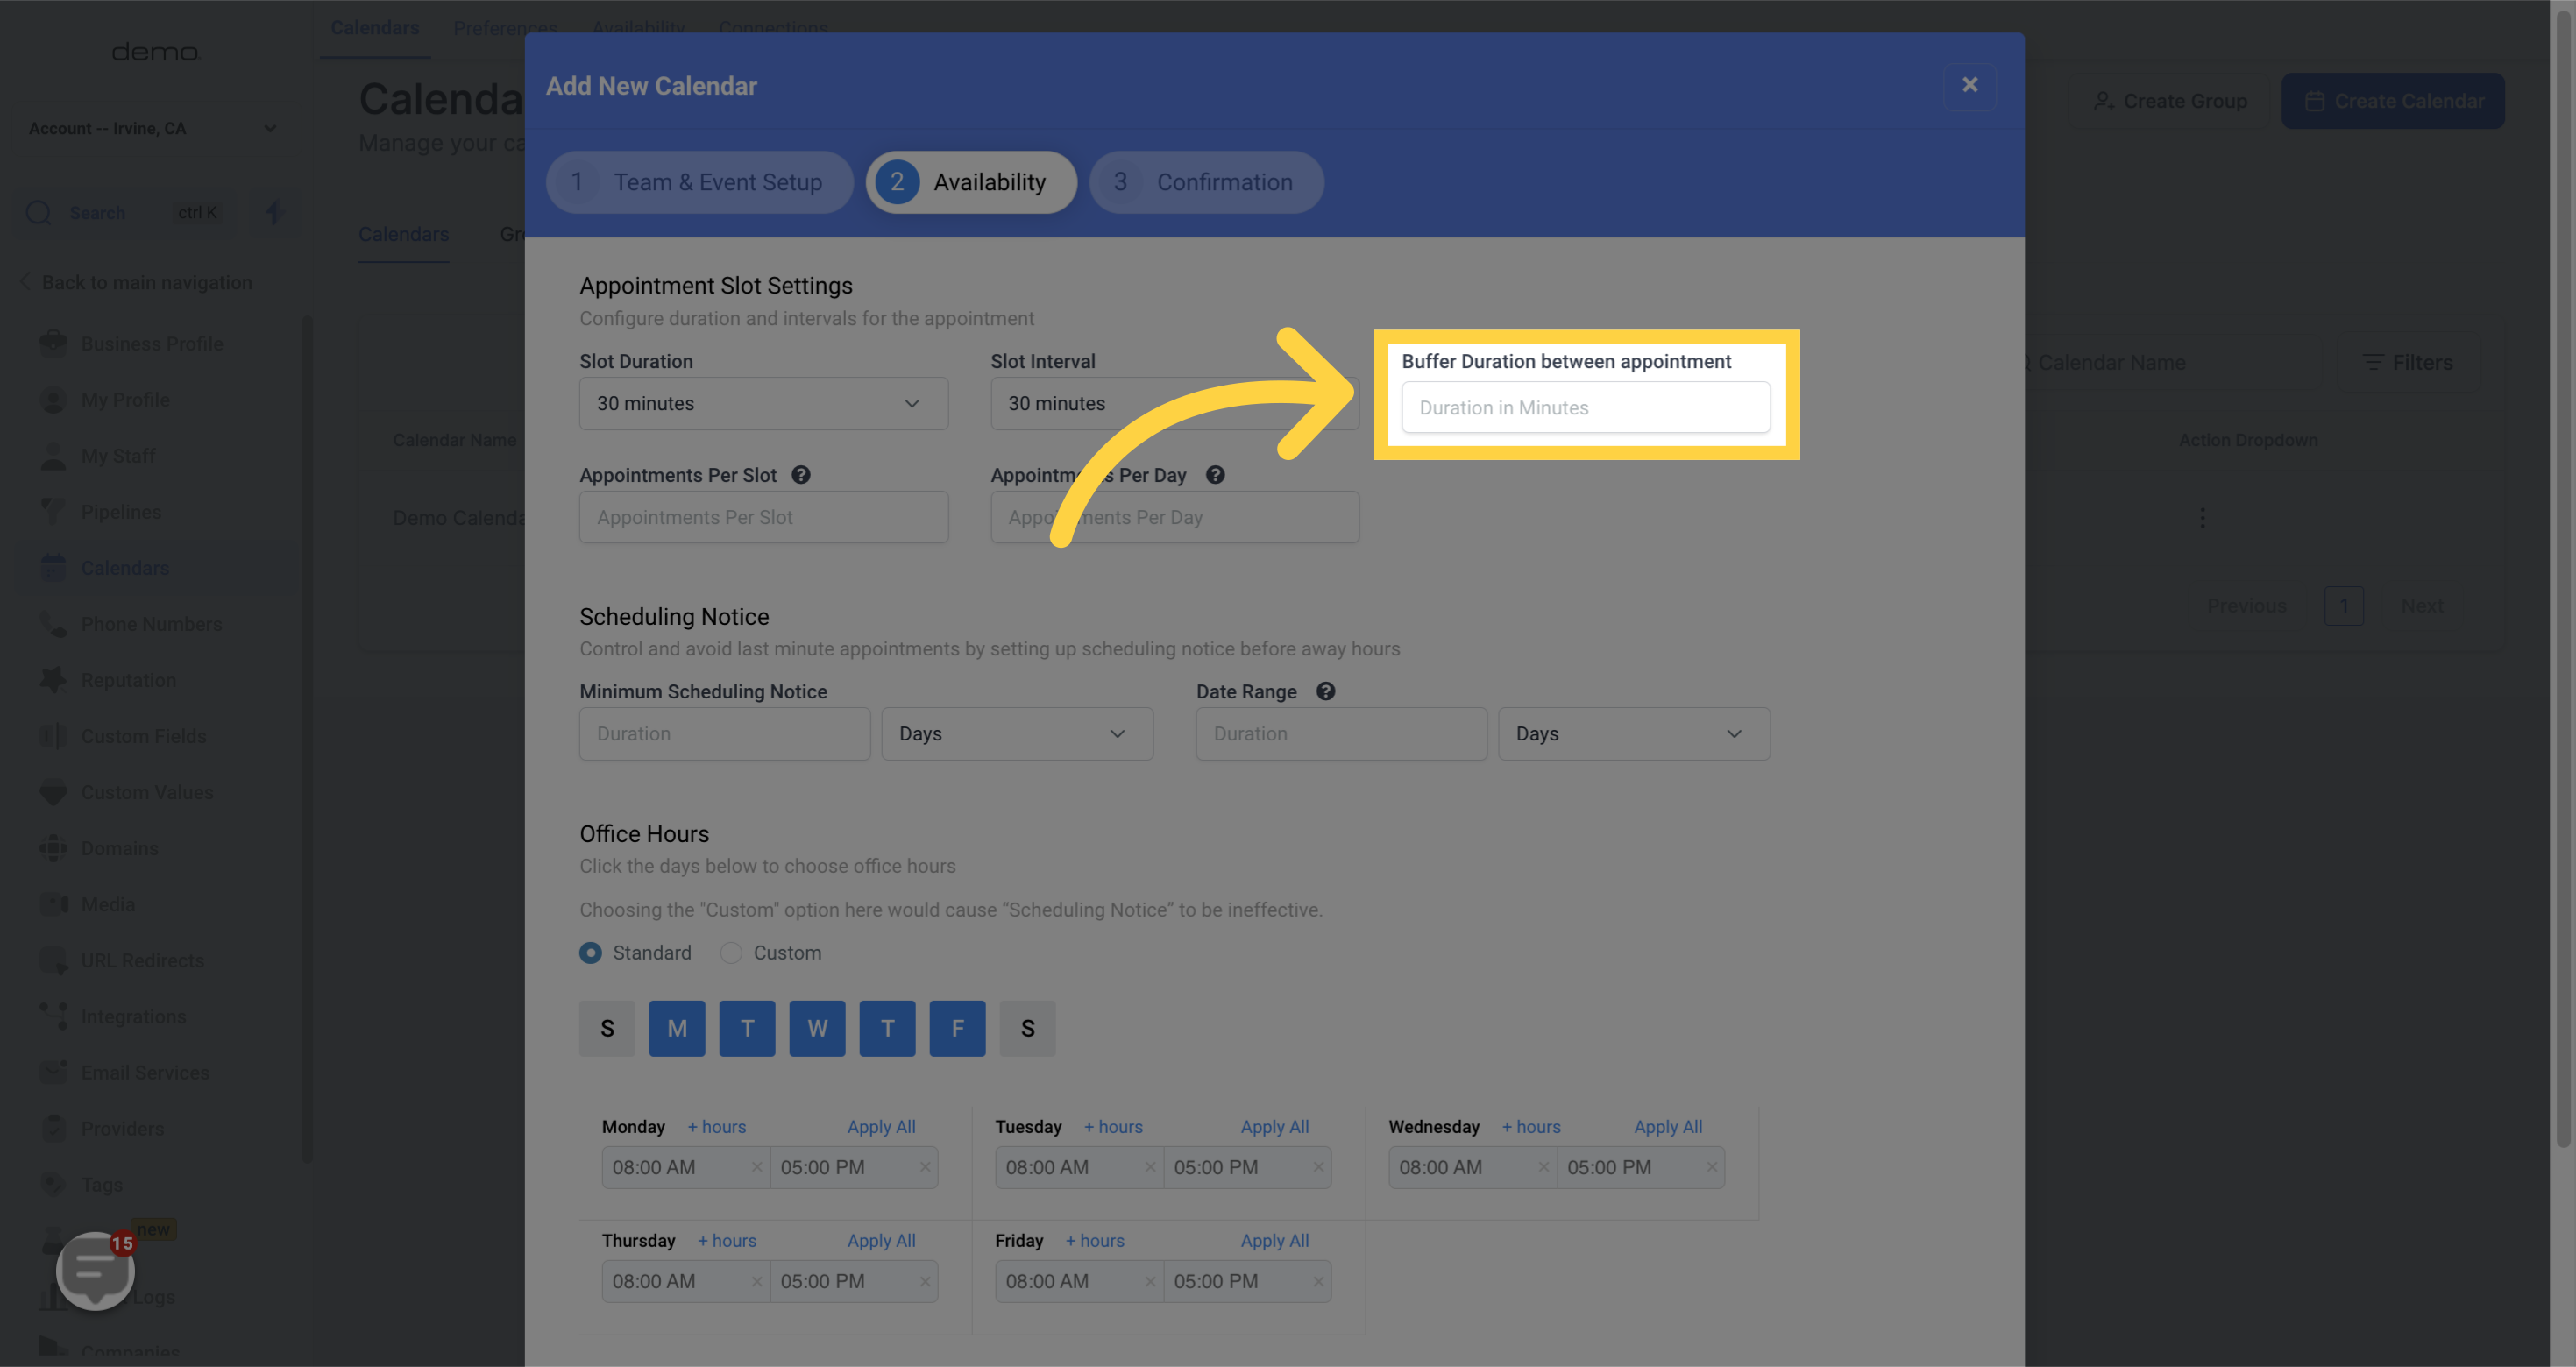2576x1367 pixels.
Task: Clear Monday's 08:00 AM start time
Action: coord(756,1167)
